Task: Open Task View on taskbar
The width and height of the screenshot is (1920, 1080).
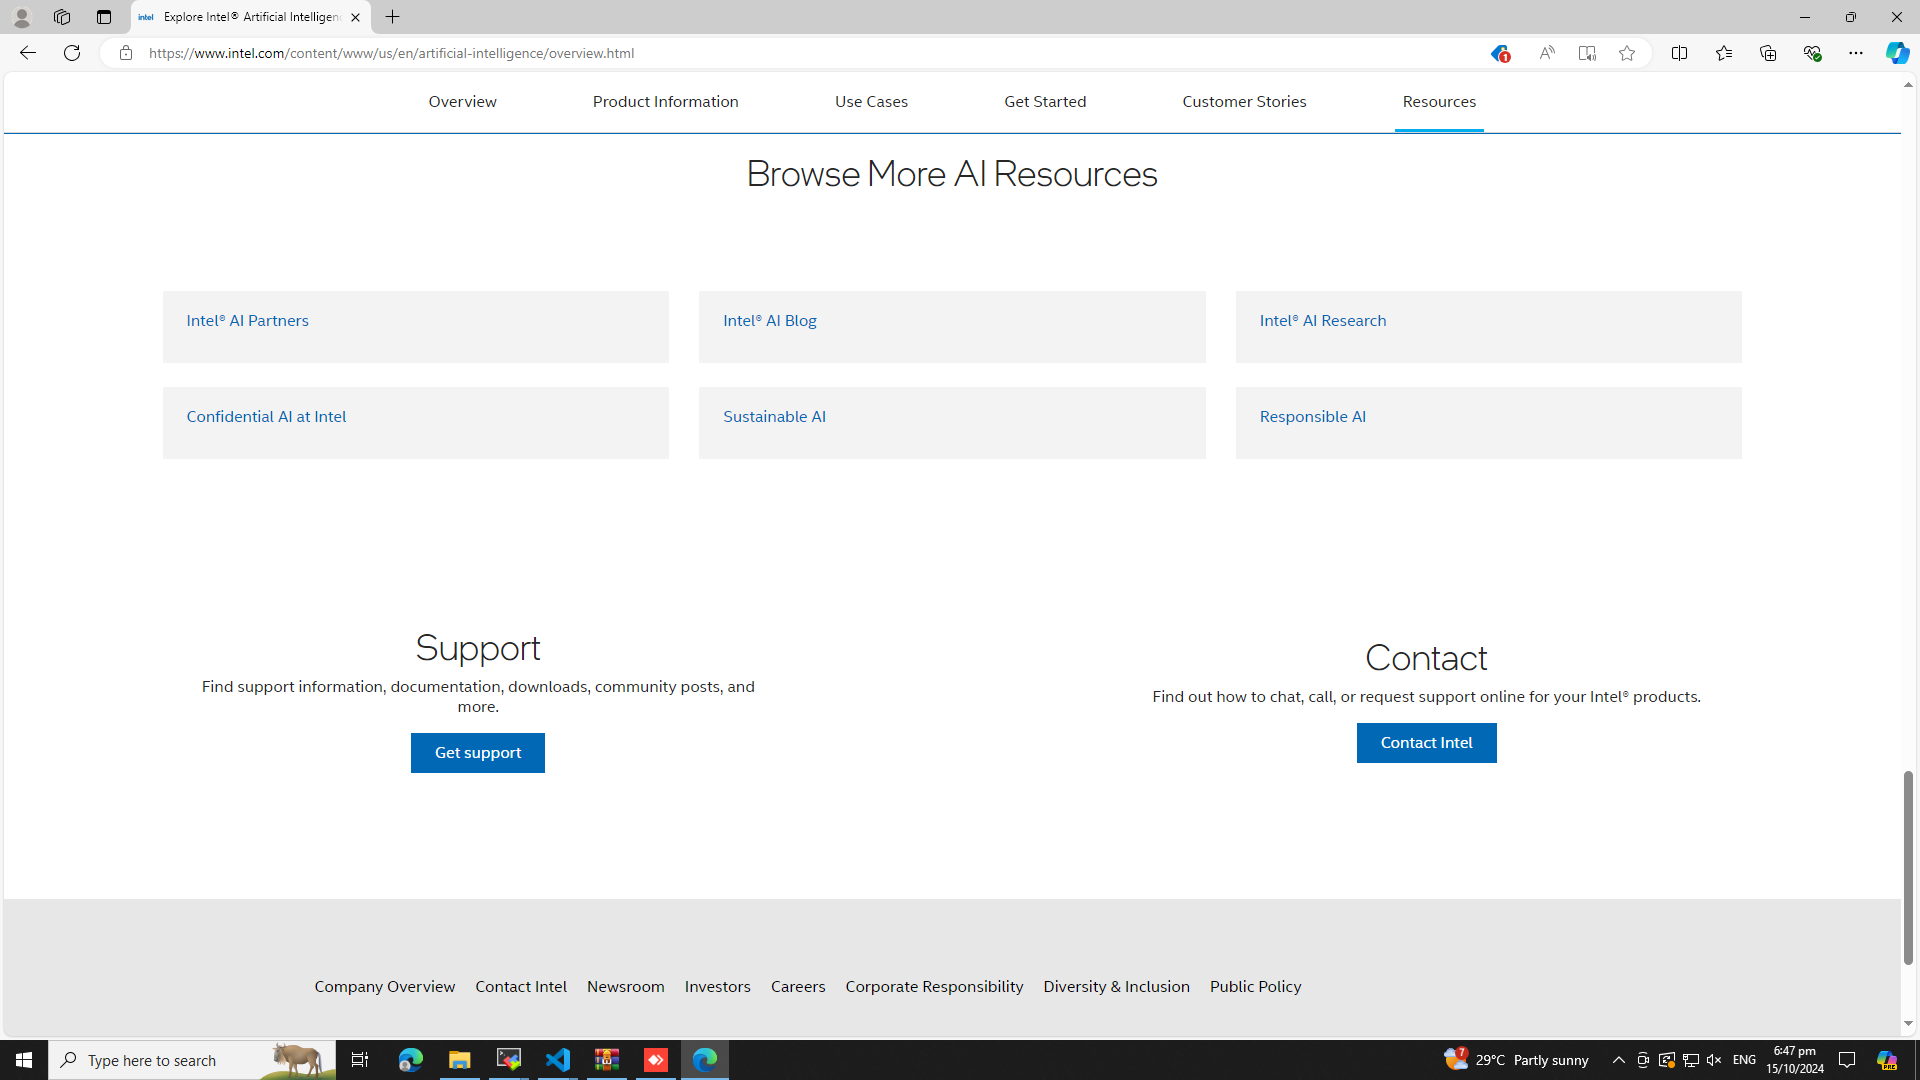Action: coord(360,1060)
